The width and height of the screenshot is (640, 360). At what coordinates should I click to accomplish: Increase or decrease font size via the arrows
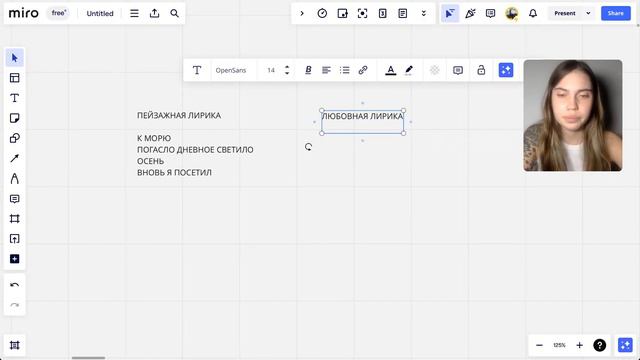[x=287, y=70]
